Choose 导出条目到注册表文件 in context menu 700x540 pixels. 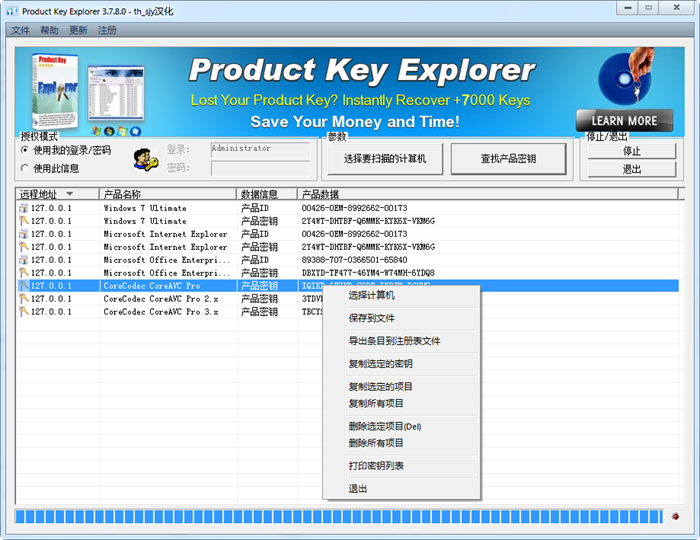pyautogui.click(x=401, y=341)
